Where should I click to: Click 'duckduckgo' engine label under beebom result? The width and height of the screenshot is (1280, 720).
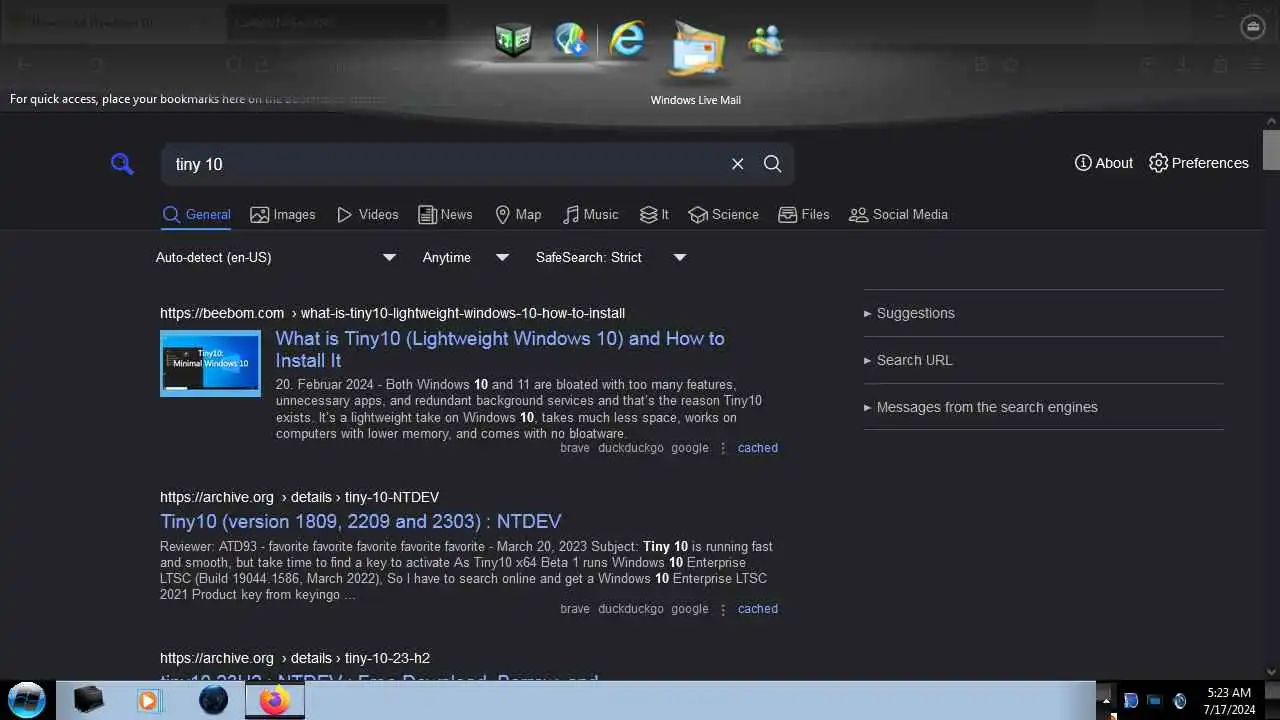(631, 448)
